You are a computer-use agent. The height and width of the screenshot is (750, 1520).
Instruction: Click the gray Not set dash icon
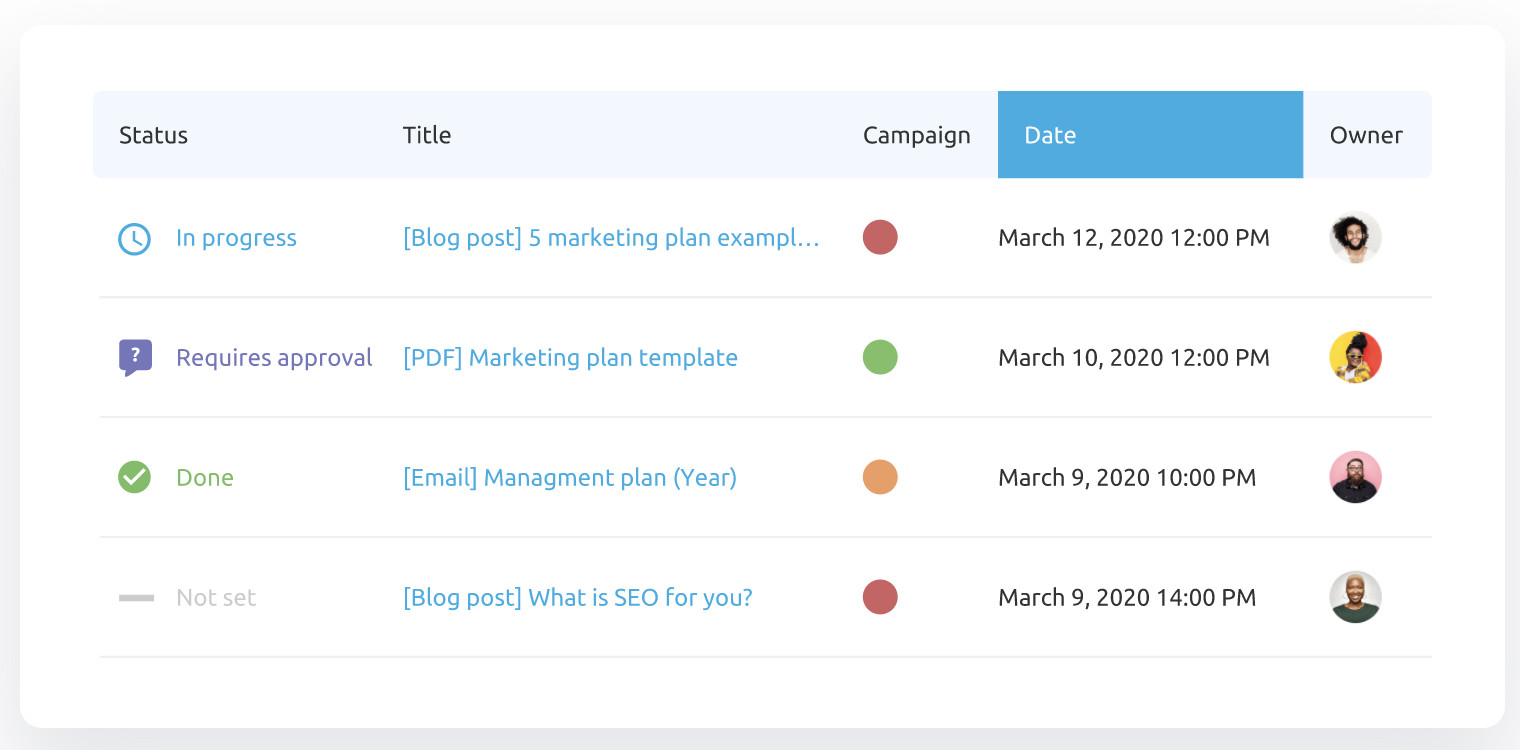click(136, 598)
